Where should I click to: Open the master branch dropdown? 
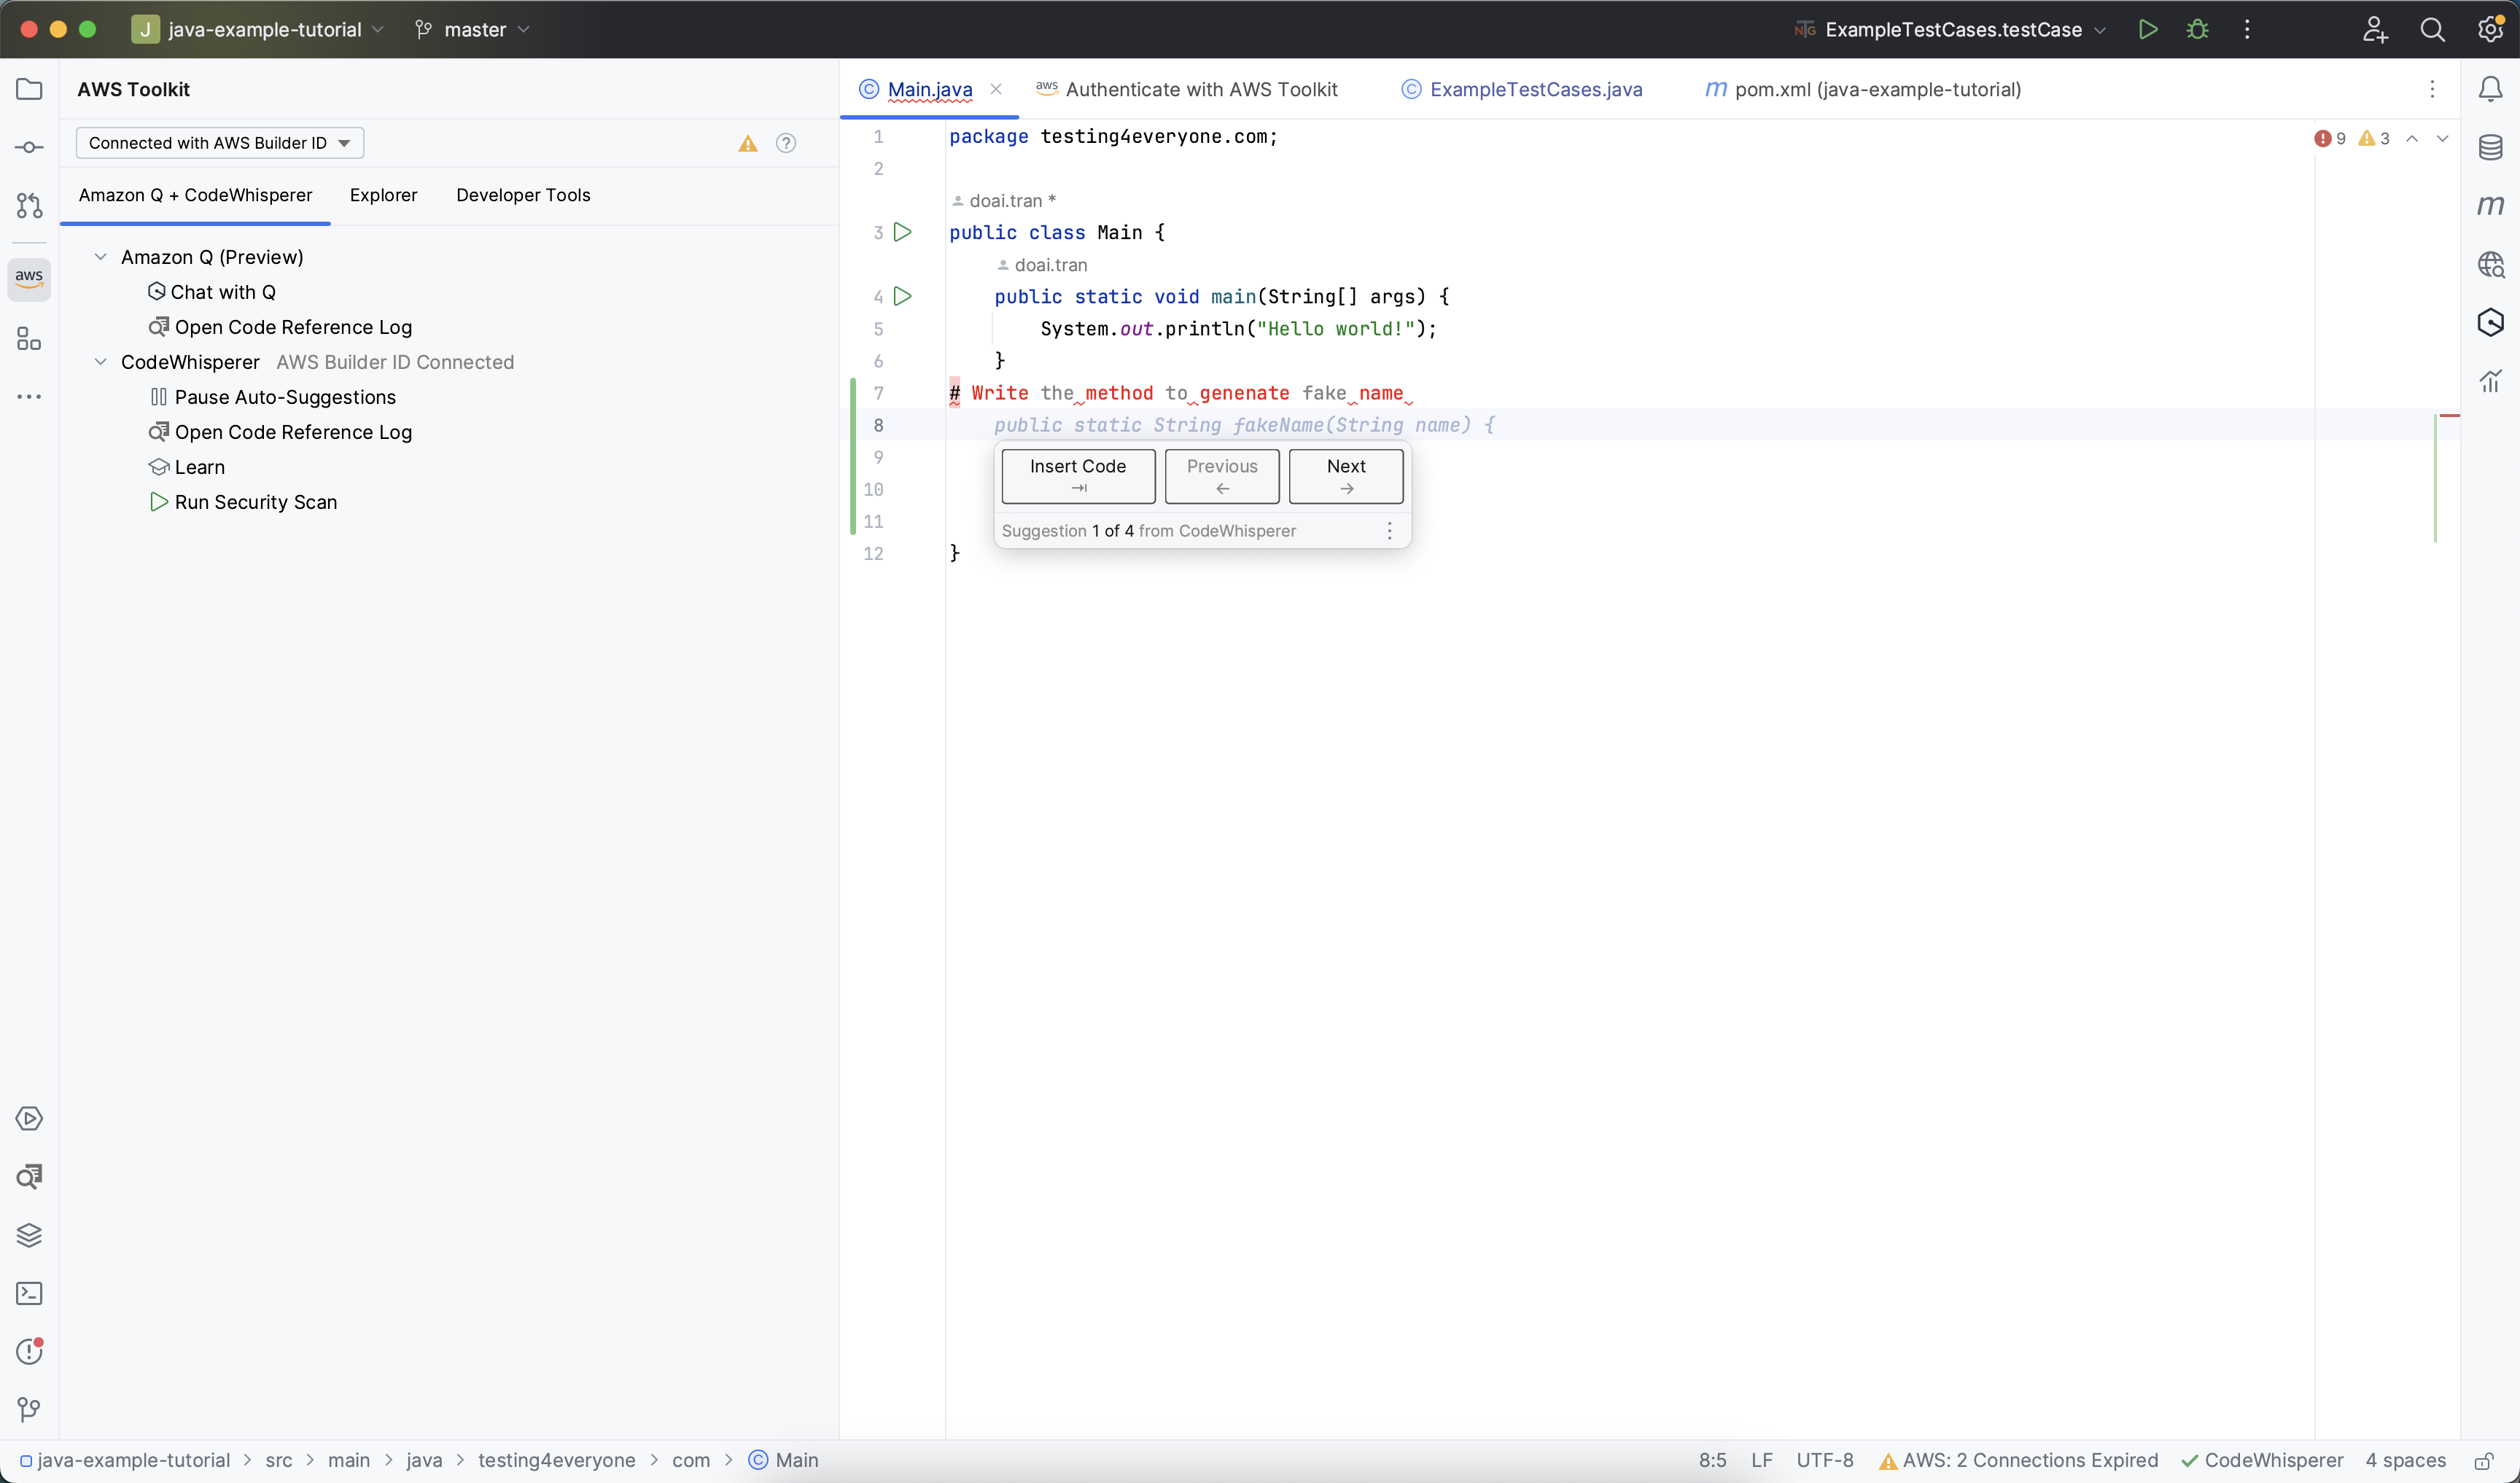pos(472,29)
